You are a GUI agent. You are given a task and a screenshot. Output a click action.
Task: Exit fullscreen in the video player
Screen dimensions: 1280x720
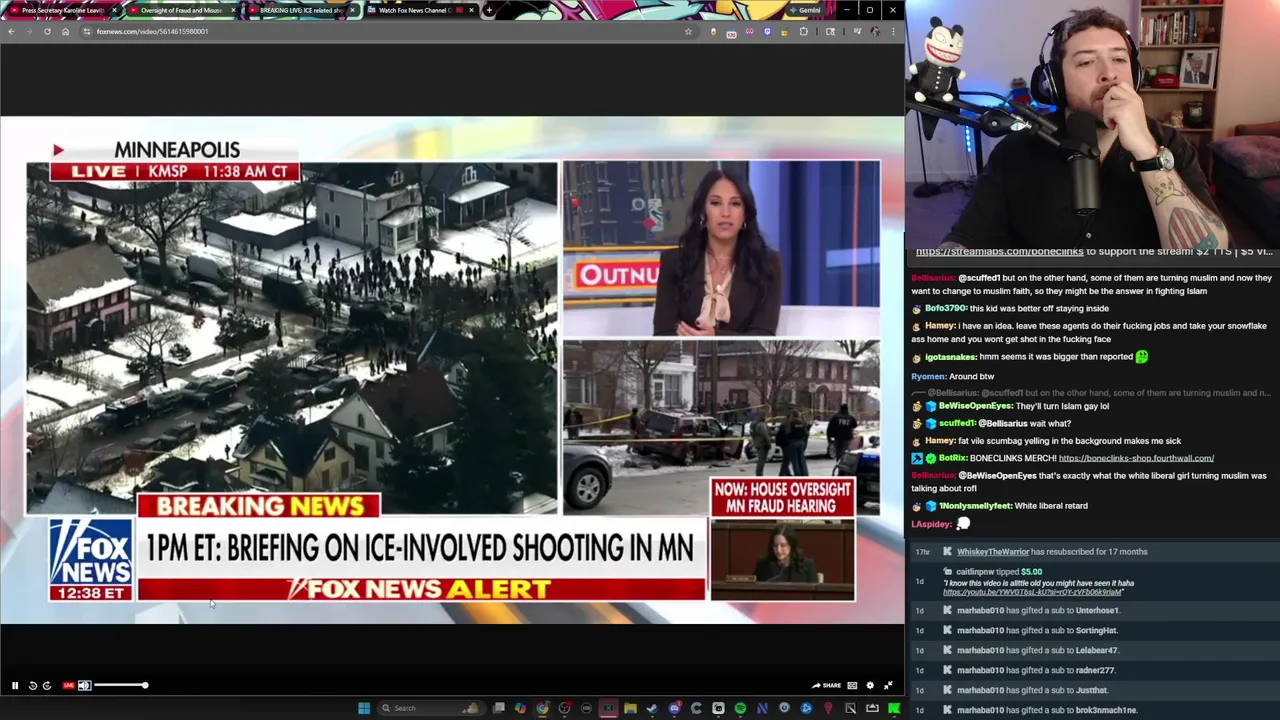(x=888, y=686)
